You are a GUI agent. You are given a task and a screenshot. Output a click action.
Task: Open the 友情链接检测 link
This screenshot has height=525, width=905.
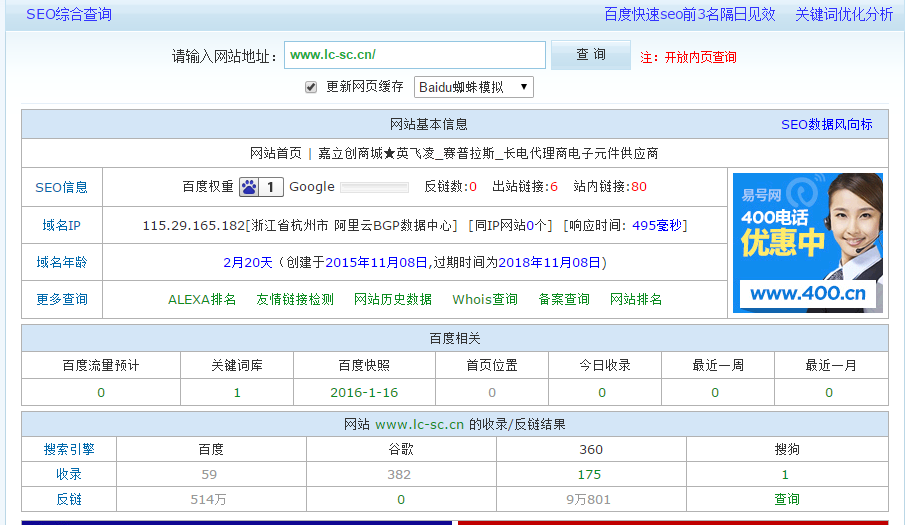(x=295, y=299)
